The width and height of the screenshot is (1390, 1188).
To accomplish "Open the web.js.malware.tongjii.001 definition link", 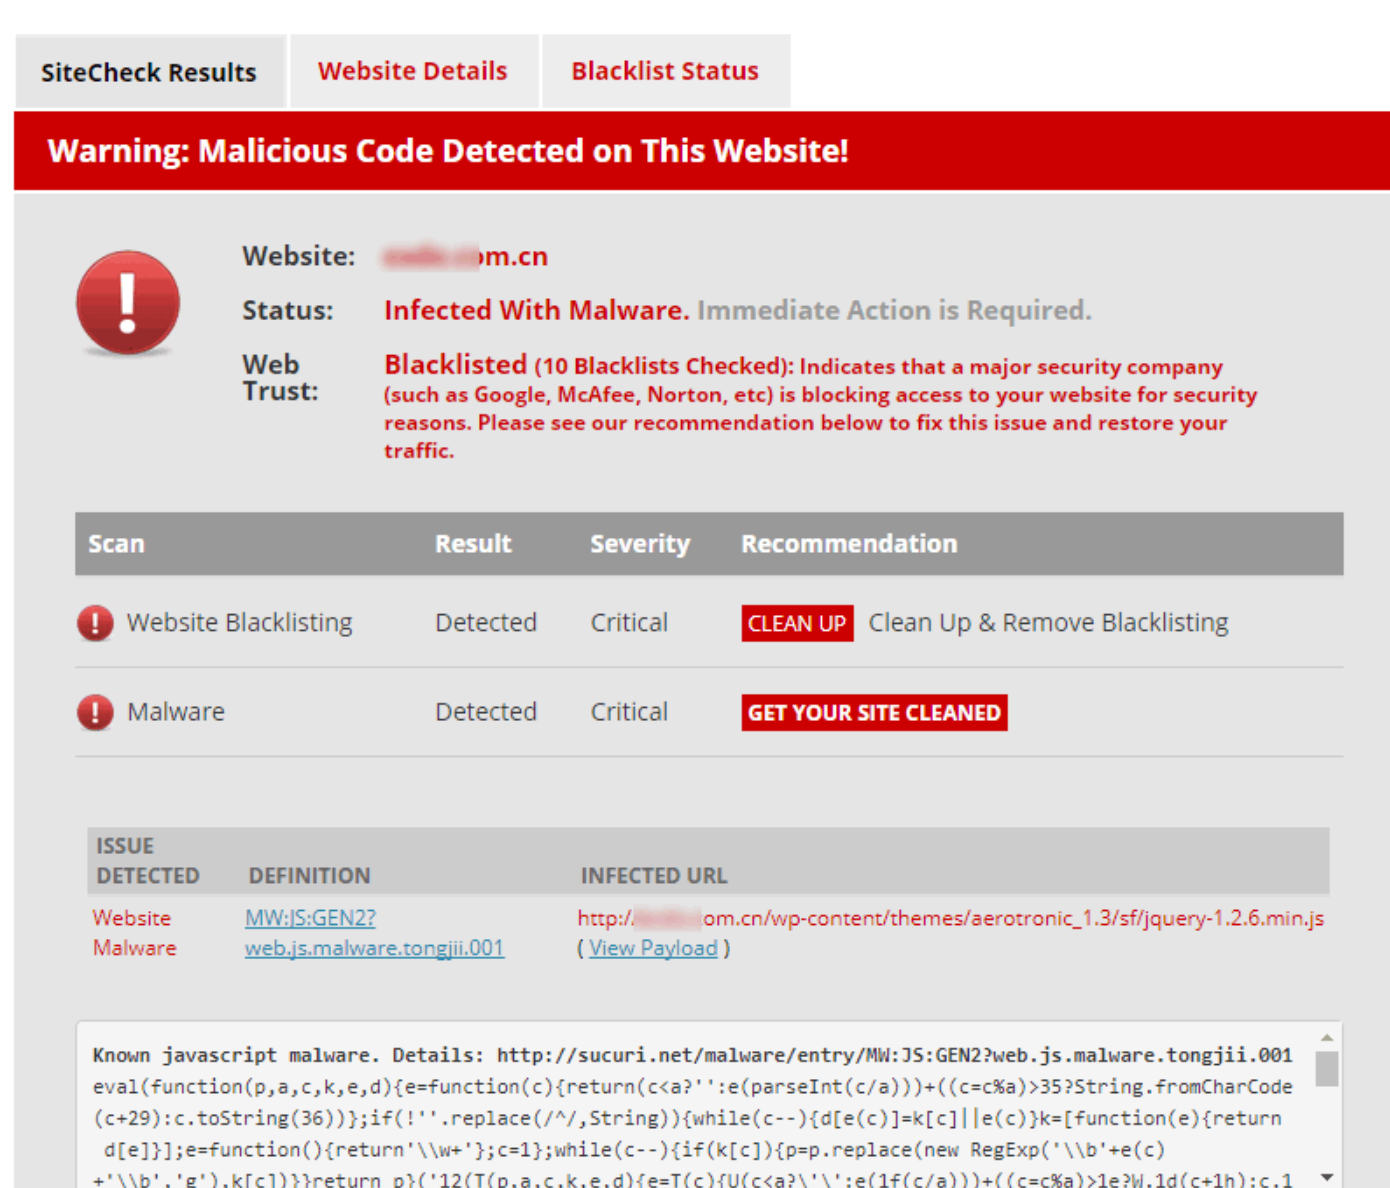I will coord(374,948).
